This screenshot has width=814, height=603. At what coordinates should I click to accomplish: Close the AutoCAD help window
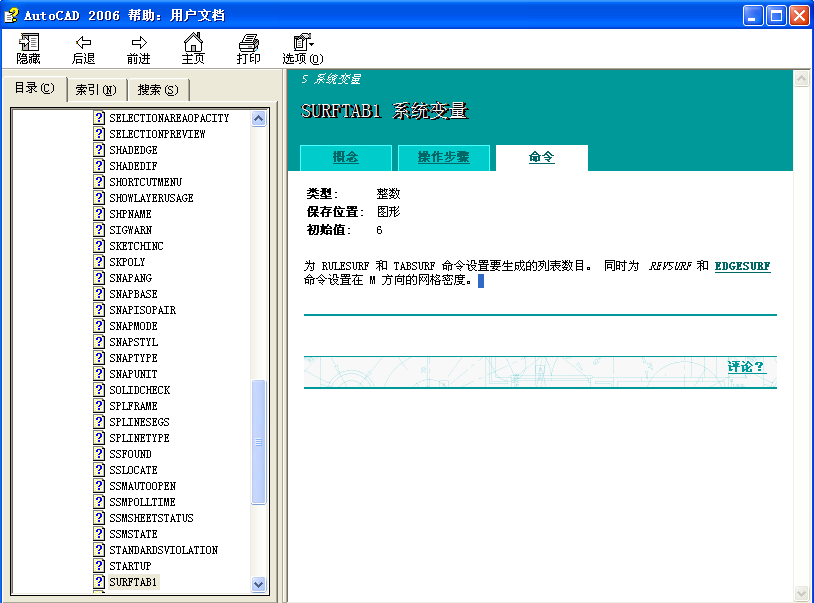coord(799,16)
